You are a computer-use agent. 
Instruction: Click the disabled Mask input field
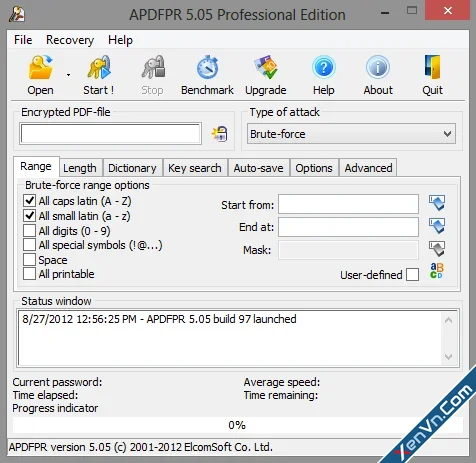tap(348, 250)
